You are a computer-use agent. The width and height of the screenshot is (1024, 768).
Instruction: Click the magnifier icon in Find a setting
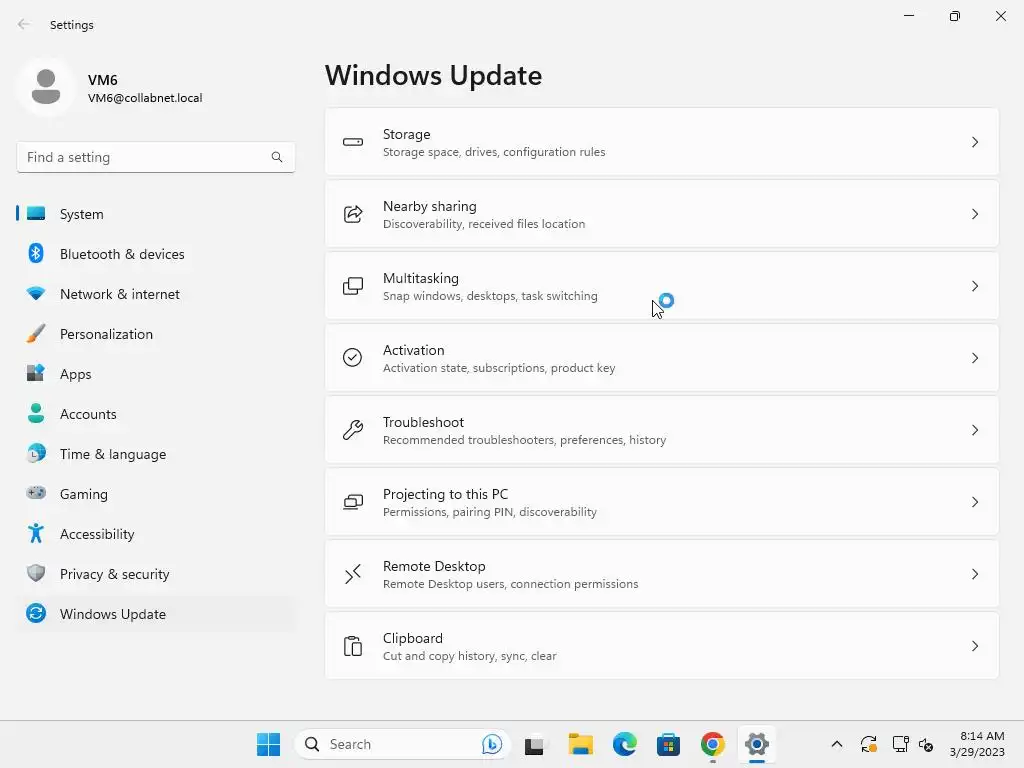coord(277,157)
